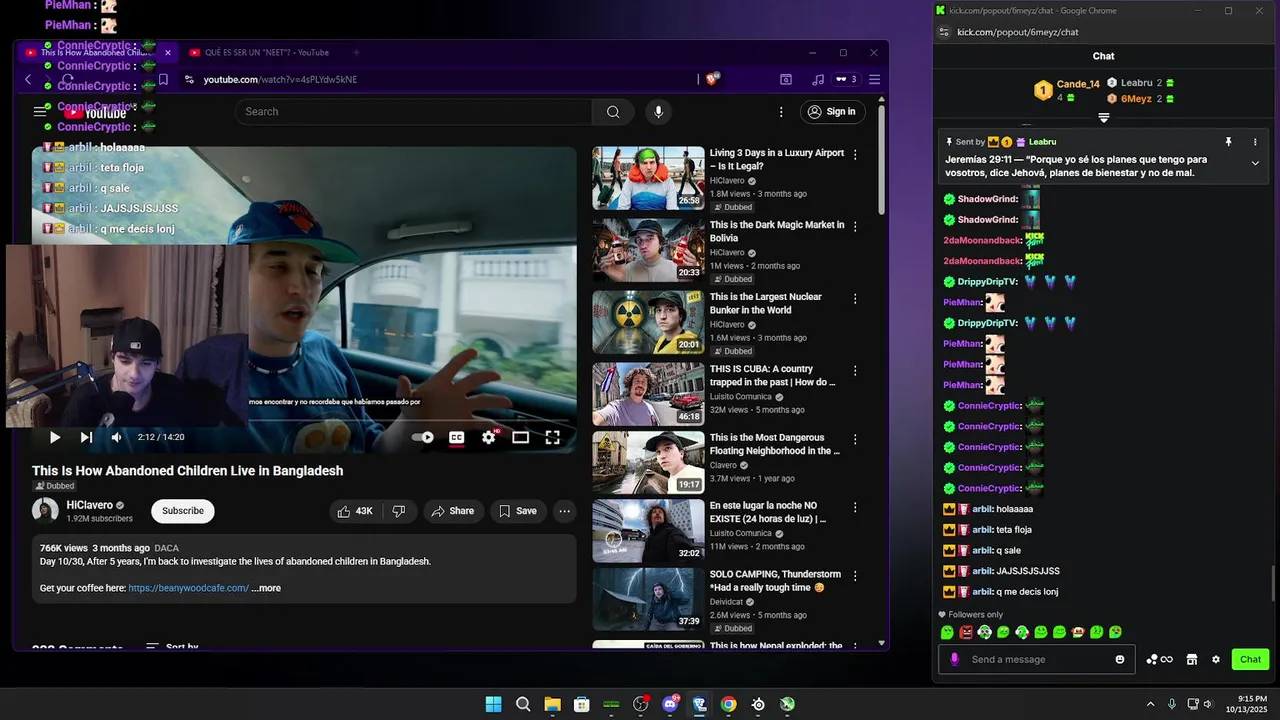1280x720 pixels.
Task: View site information in Kick popout
Action: click(x=943, y=32)
